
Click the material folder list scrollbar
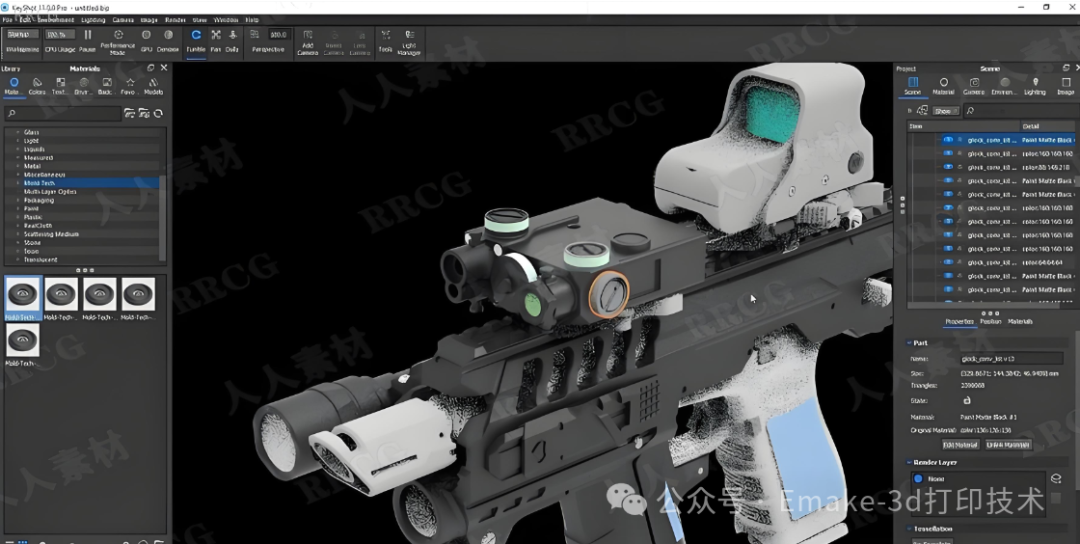[x=163, y=218]
